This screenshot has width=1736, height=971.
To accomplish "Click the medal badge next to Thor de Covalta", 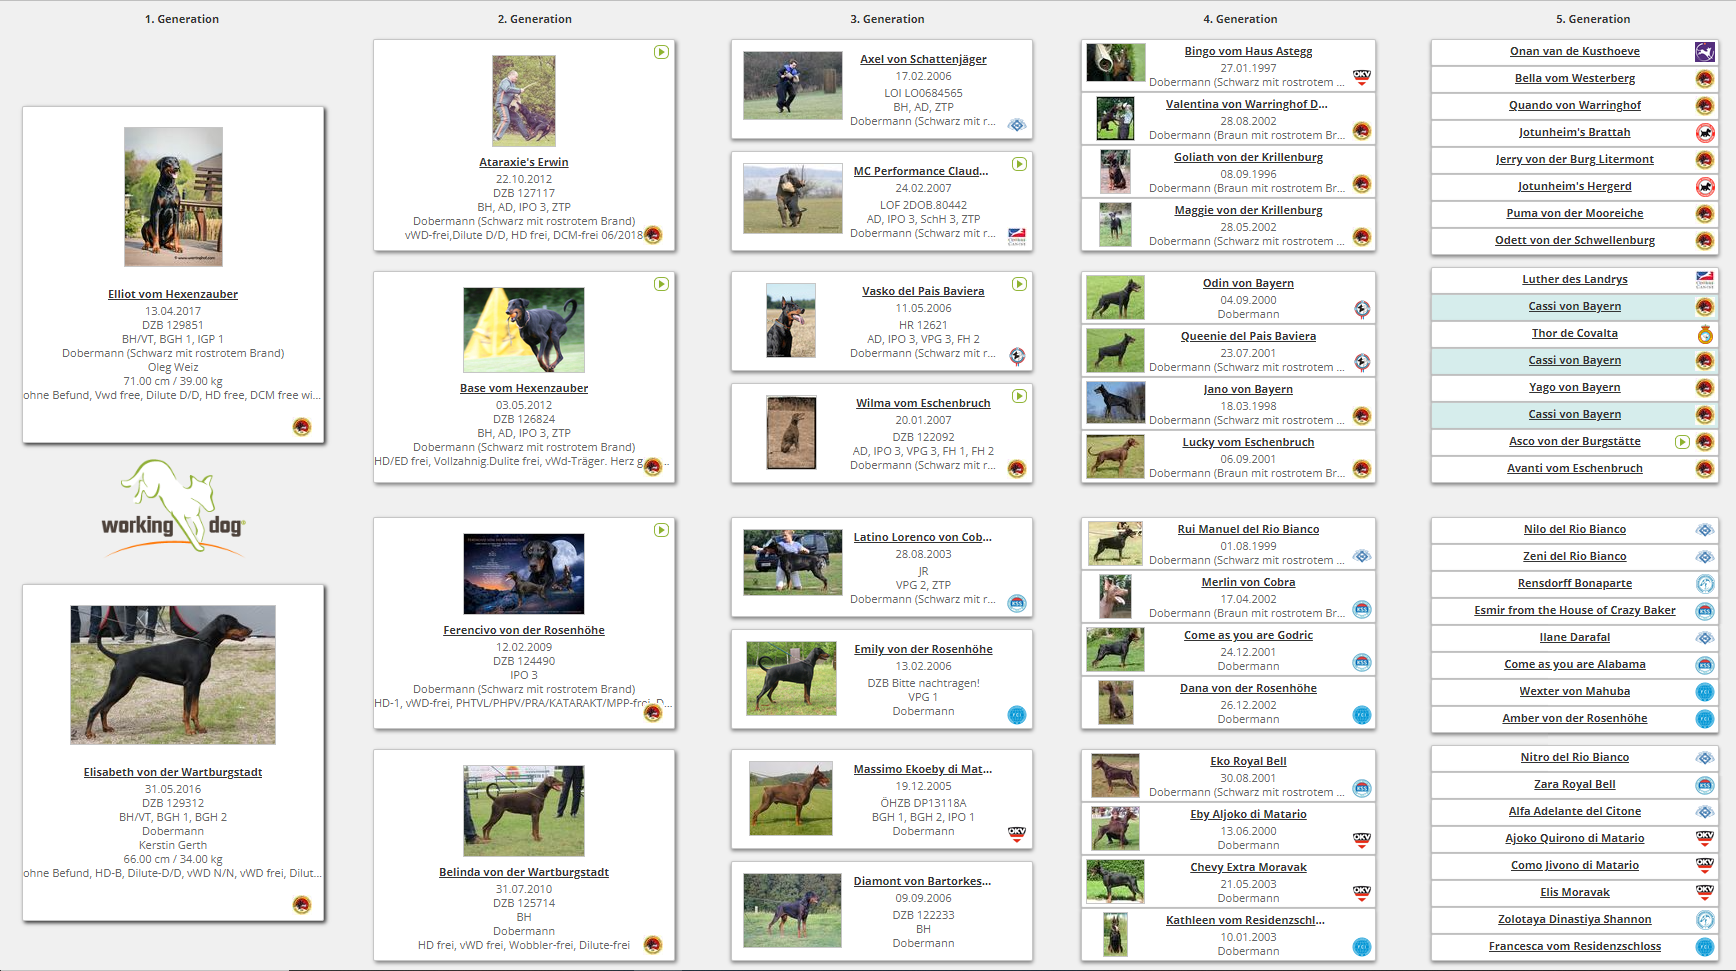I will pyautogui.click(x=1705, y=334).
